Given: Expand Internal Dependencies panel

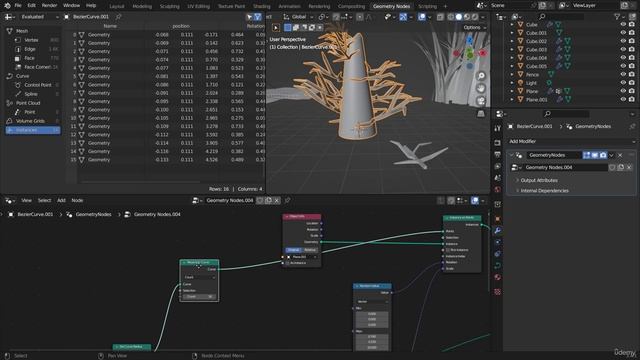Looking at the screenshot, I should tap(544, 191).
